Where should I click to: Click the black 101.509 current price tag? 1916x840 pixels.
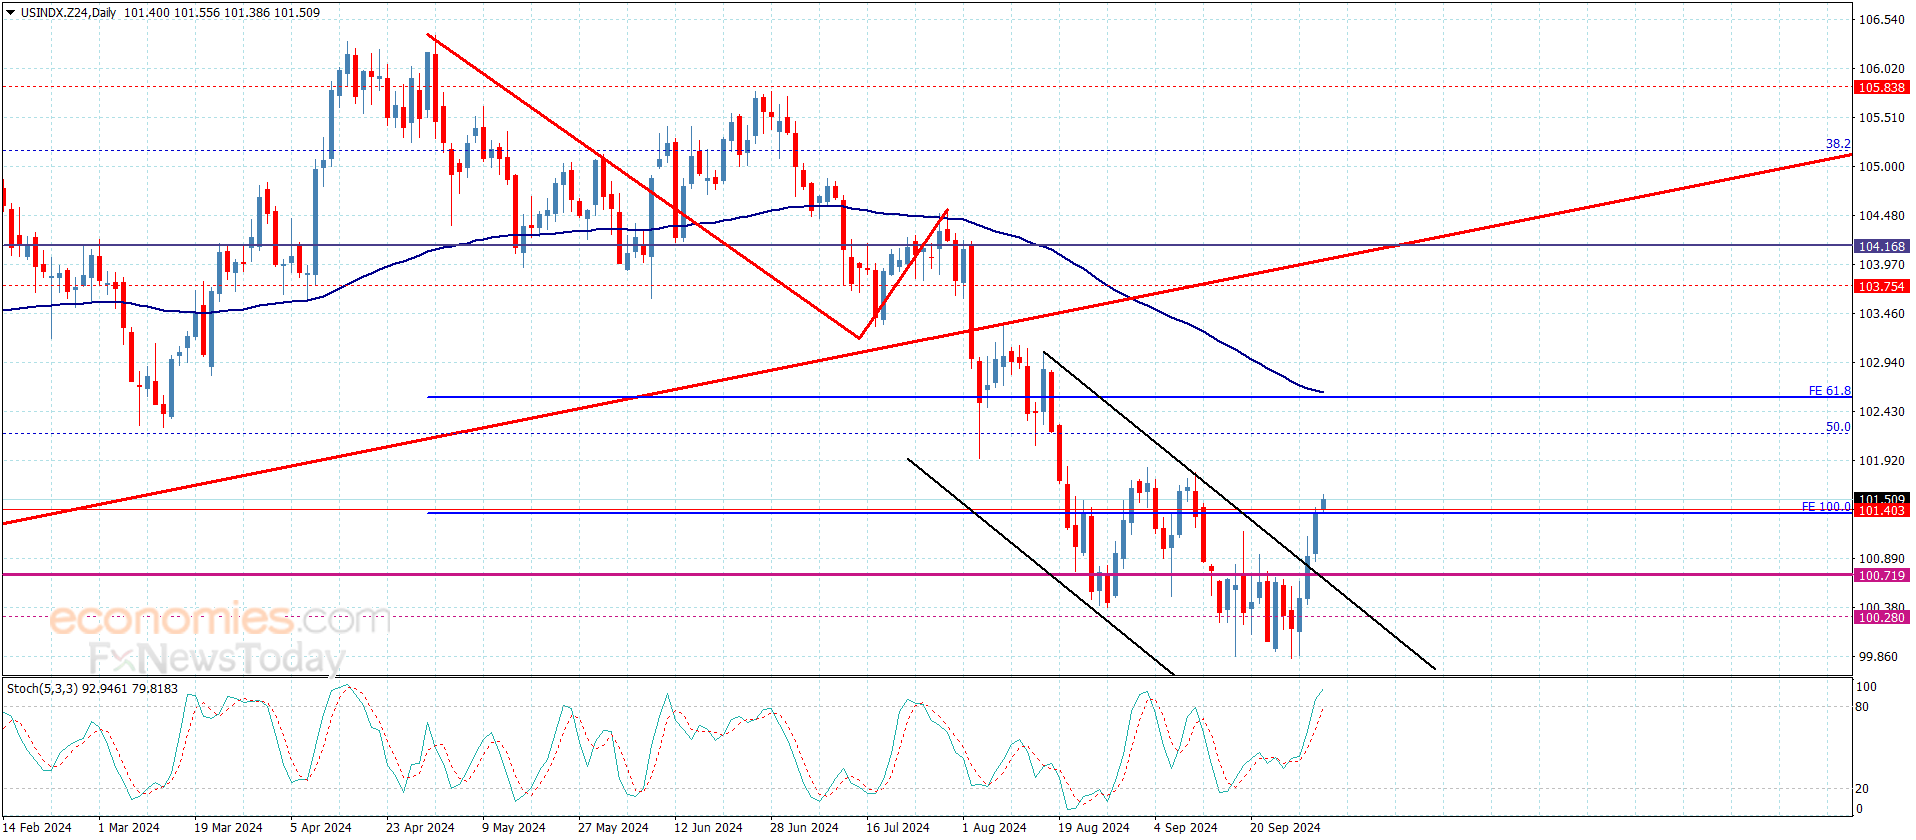[x=1881, y=498]
